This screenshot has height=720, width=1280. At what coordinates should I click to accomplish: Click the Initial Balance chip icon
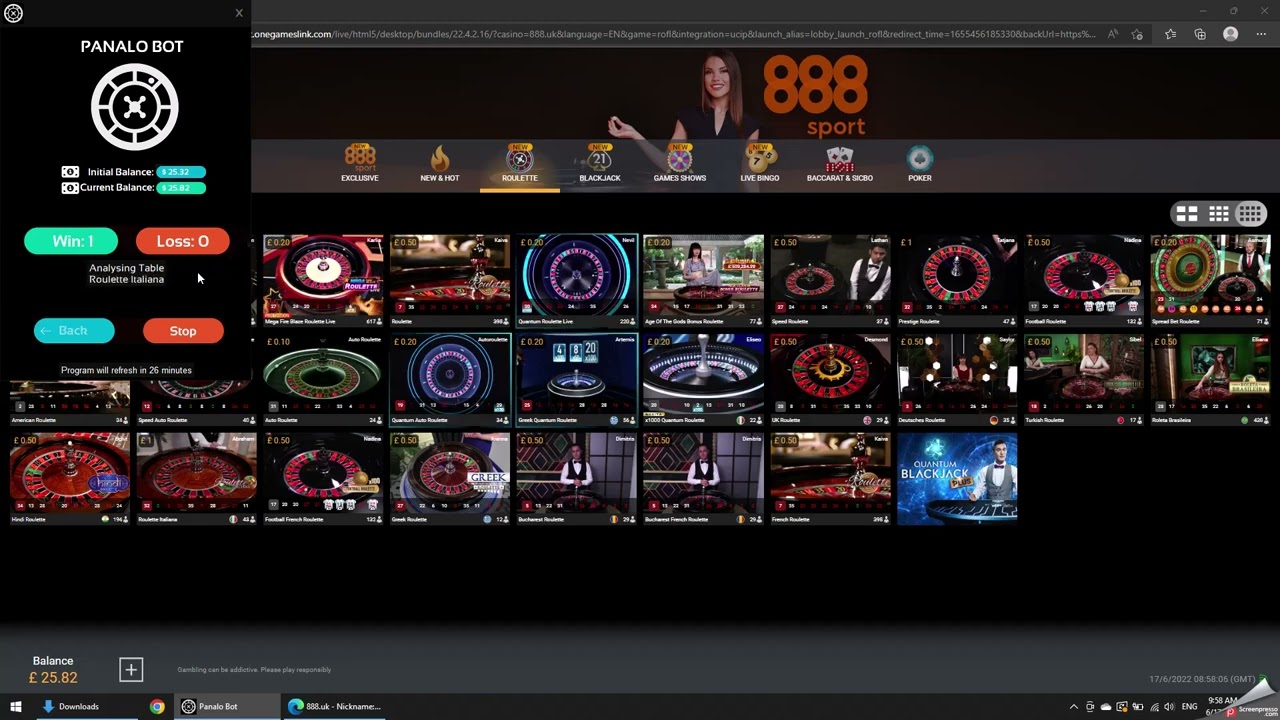tap(70, 172)
